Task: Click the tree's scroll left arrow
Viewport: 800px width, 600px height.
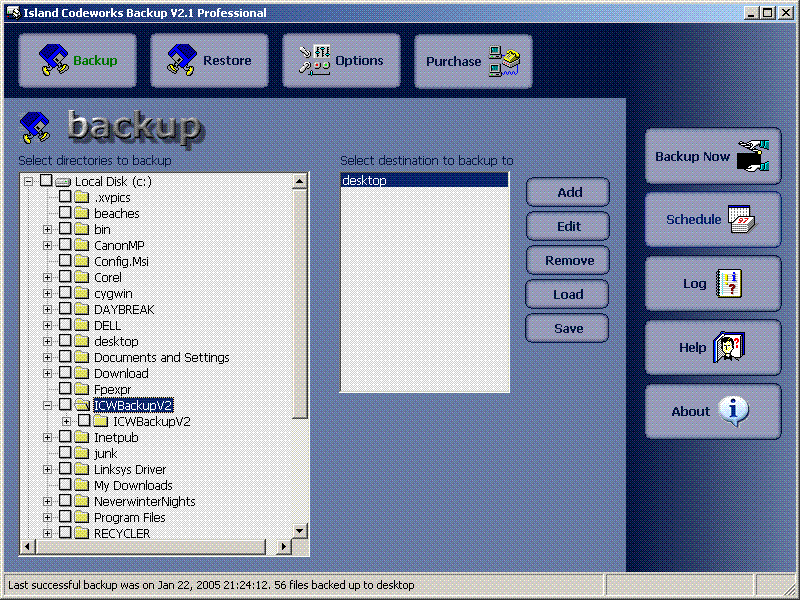Action: 27,546
